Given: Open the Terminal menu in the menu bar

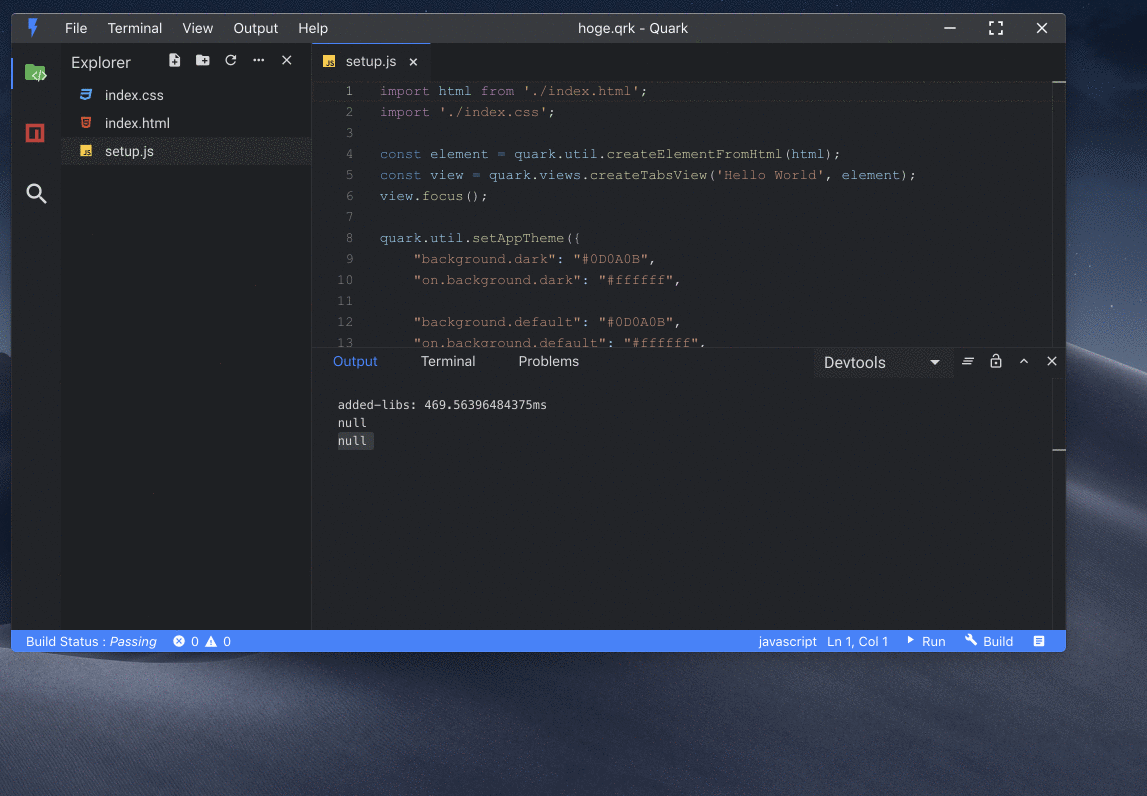Looking at the screenshot, I should [x=135, y=28].
